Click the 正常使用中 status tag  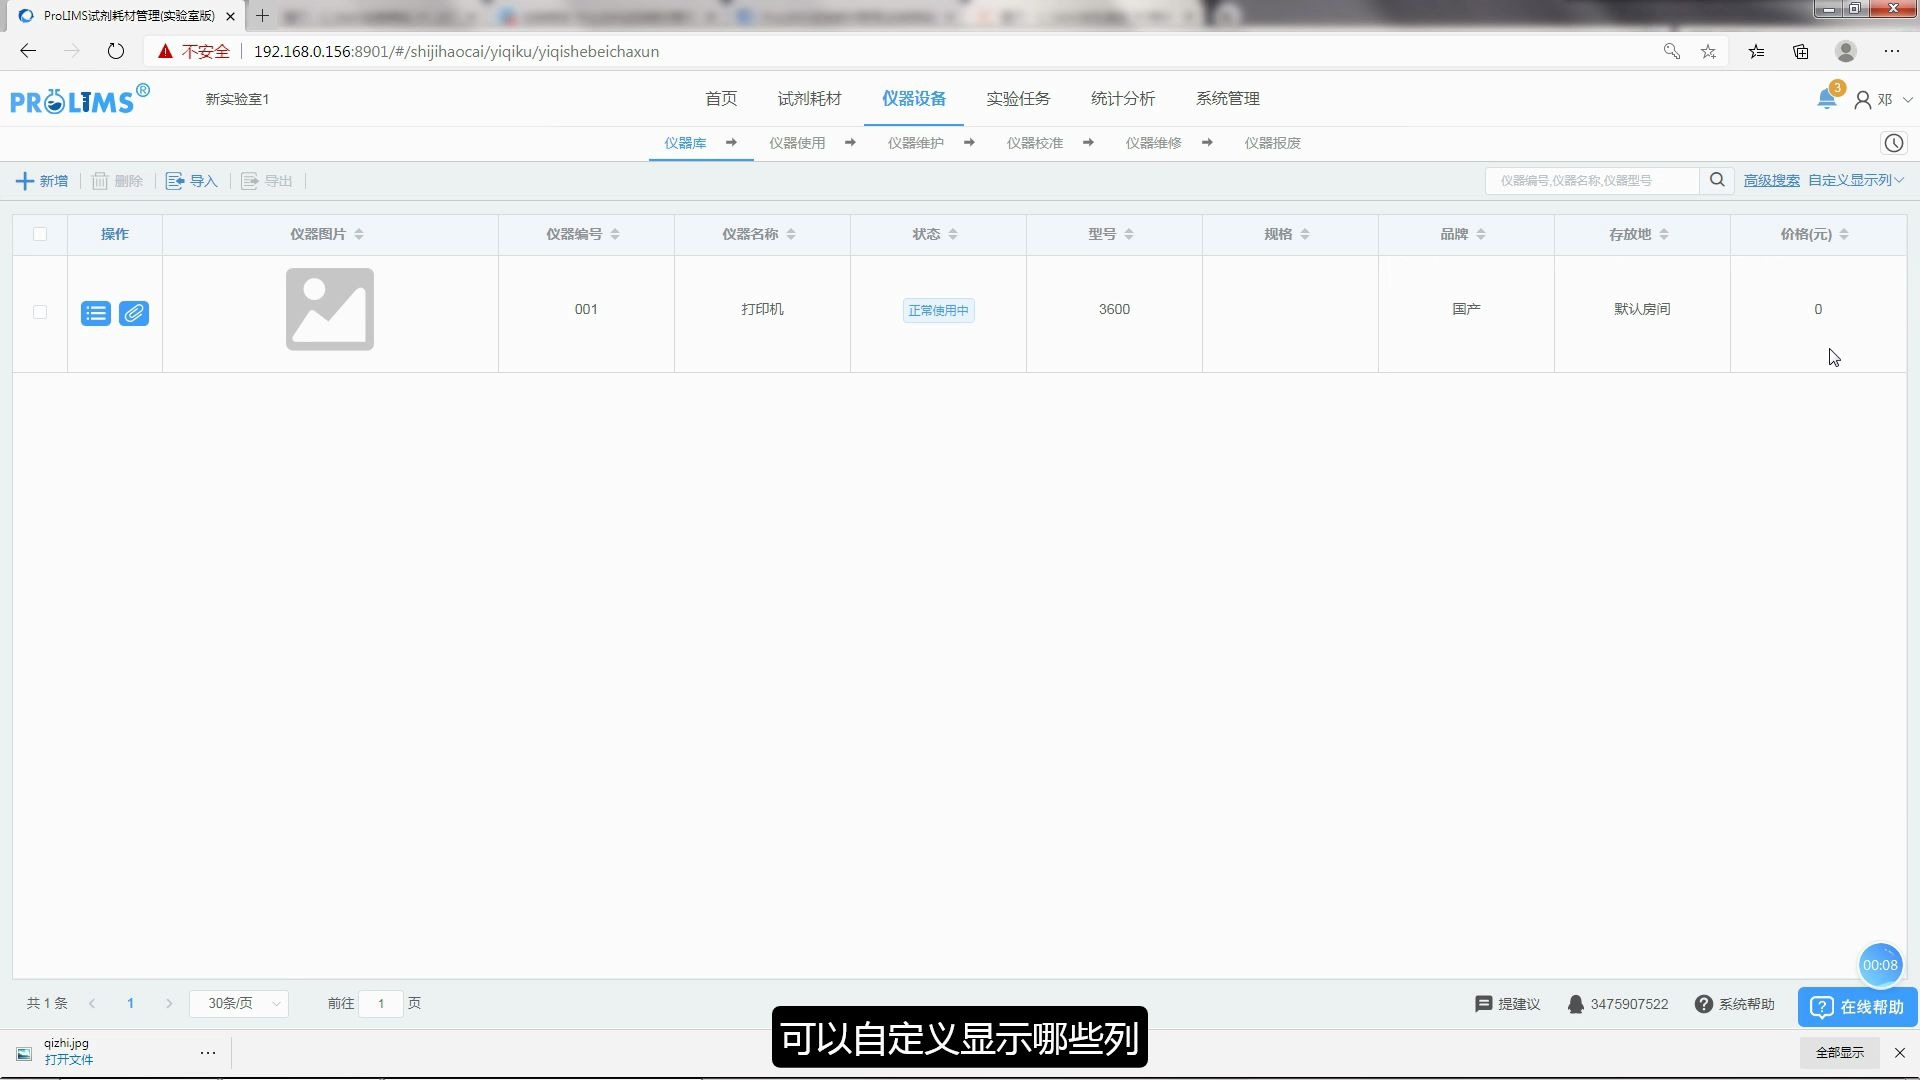click(x=938, y=310)
